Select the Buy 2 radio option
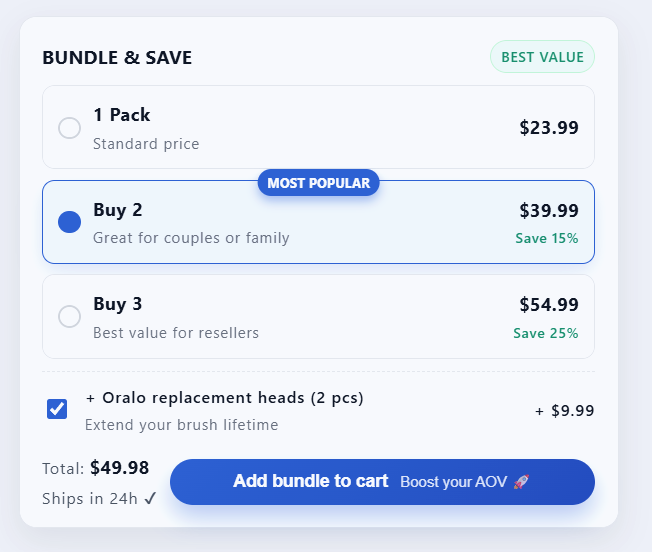This screenshot has height=552, width=652. [x=69, y=222]
